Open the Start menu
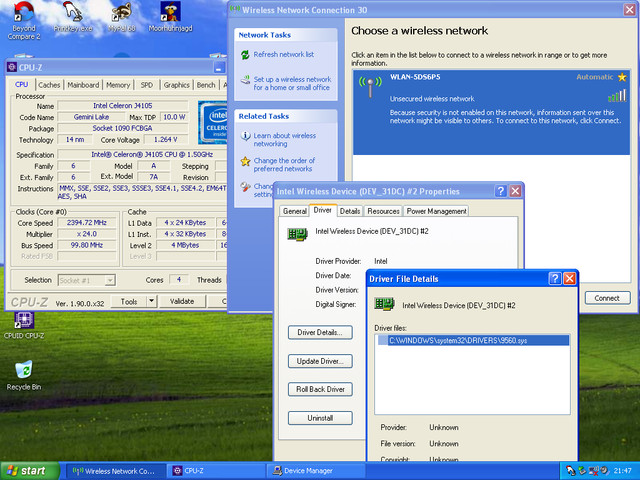This screenshot has width=640, height=480. (x=29, y=471)
